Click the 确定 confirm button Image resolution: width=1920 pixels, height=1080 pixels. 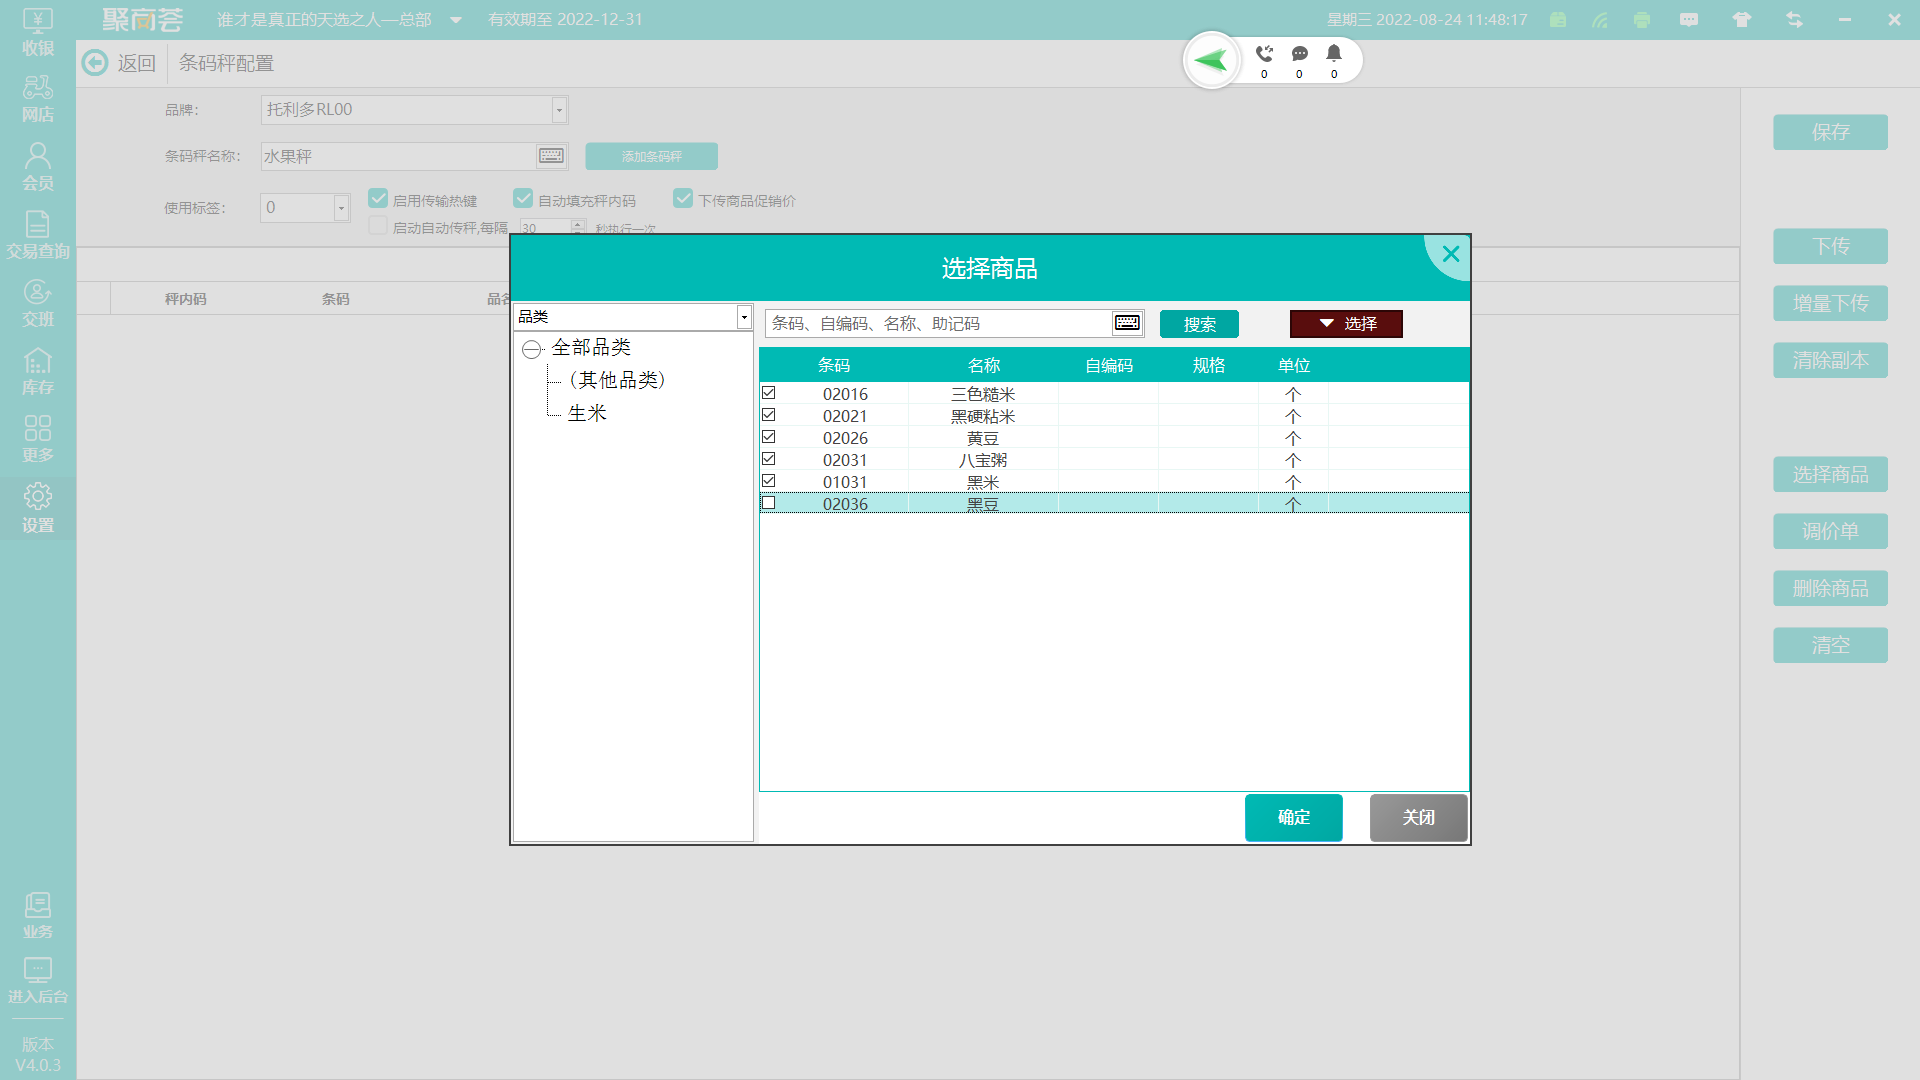click(1293, 818)
